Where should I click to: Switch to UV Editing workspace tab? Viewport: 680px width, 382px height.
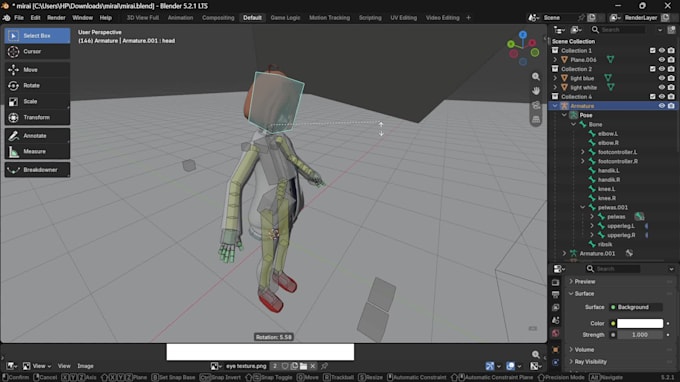point(404,18)
